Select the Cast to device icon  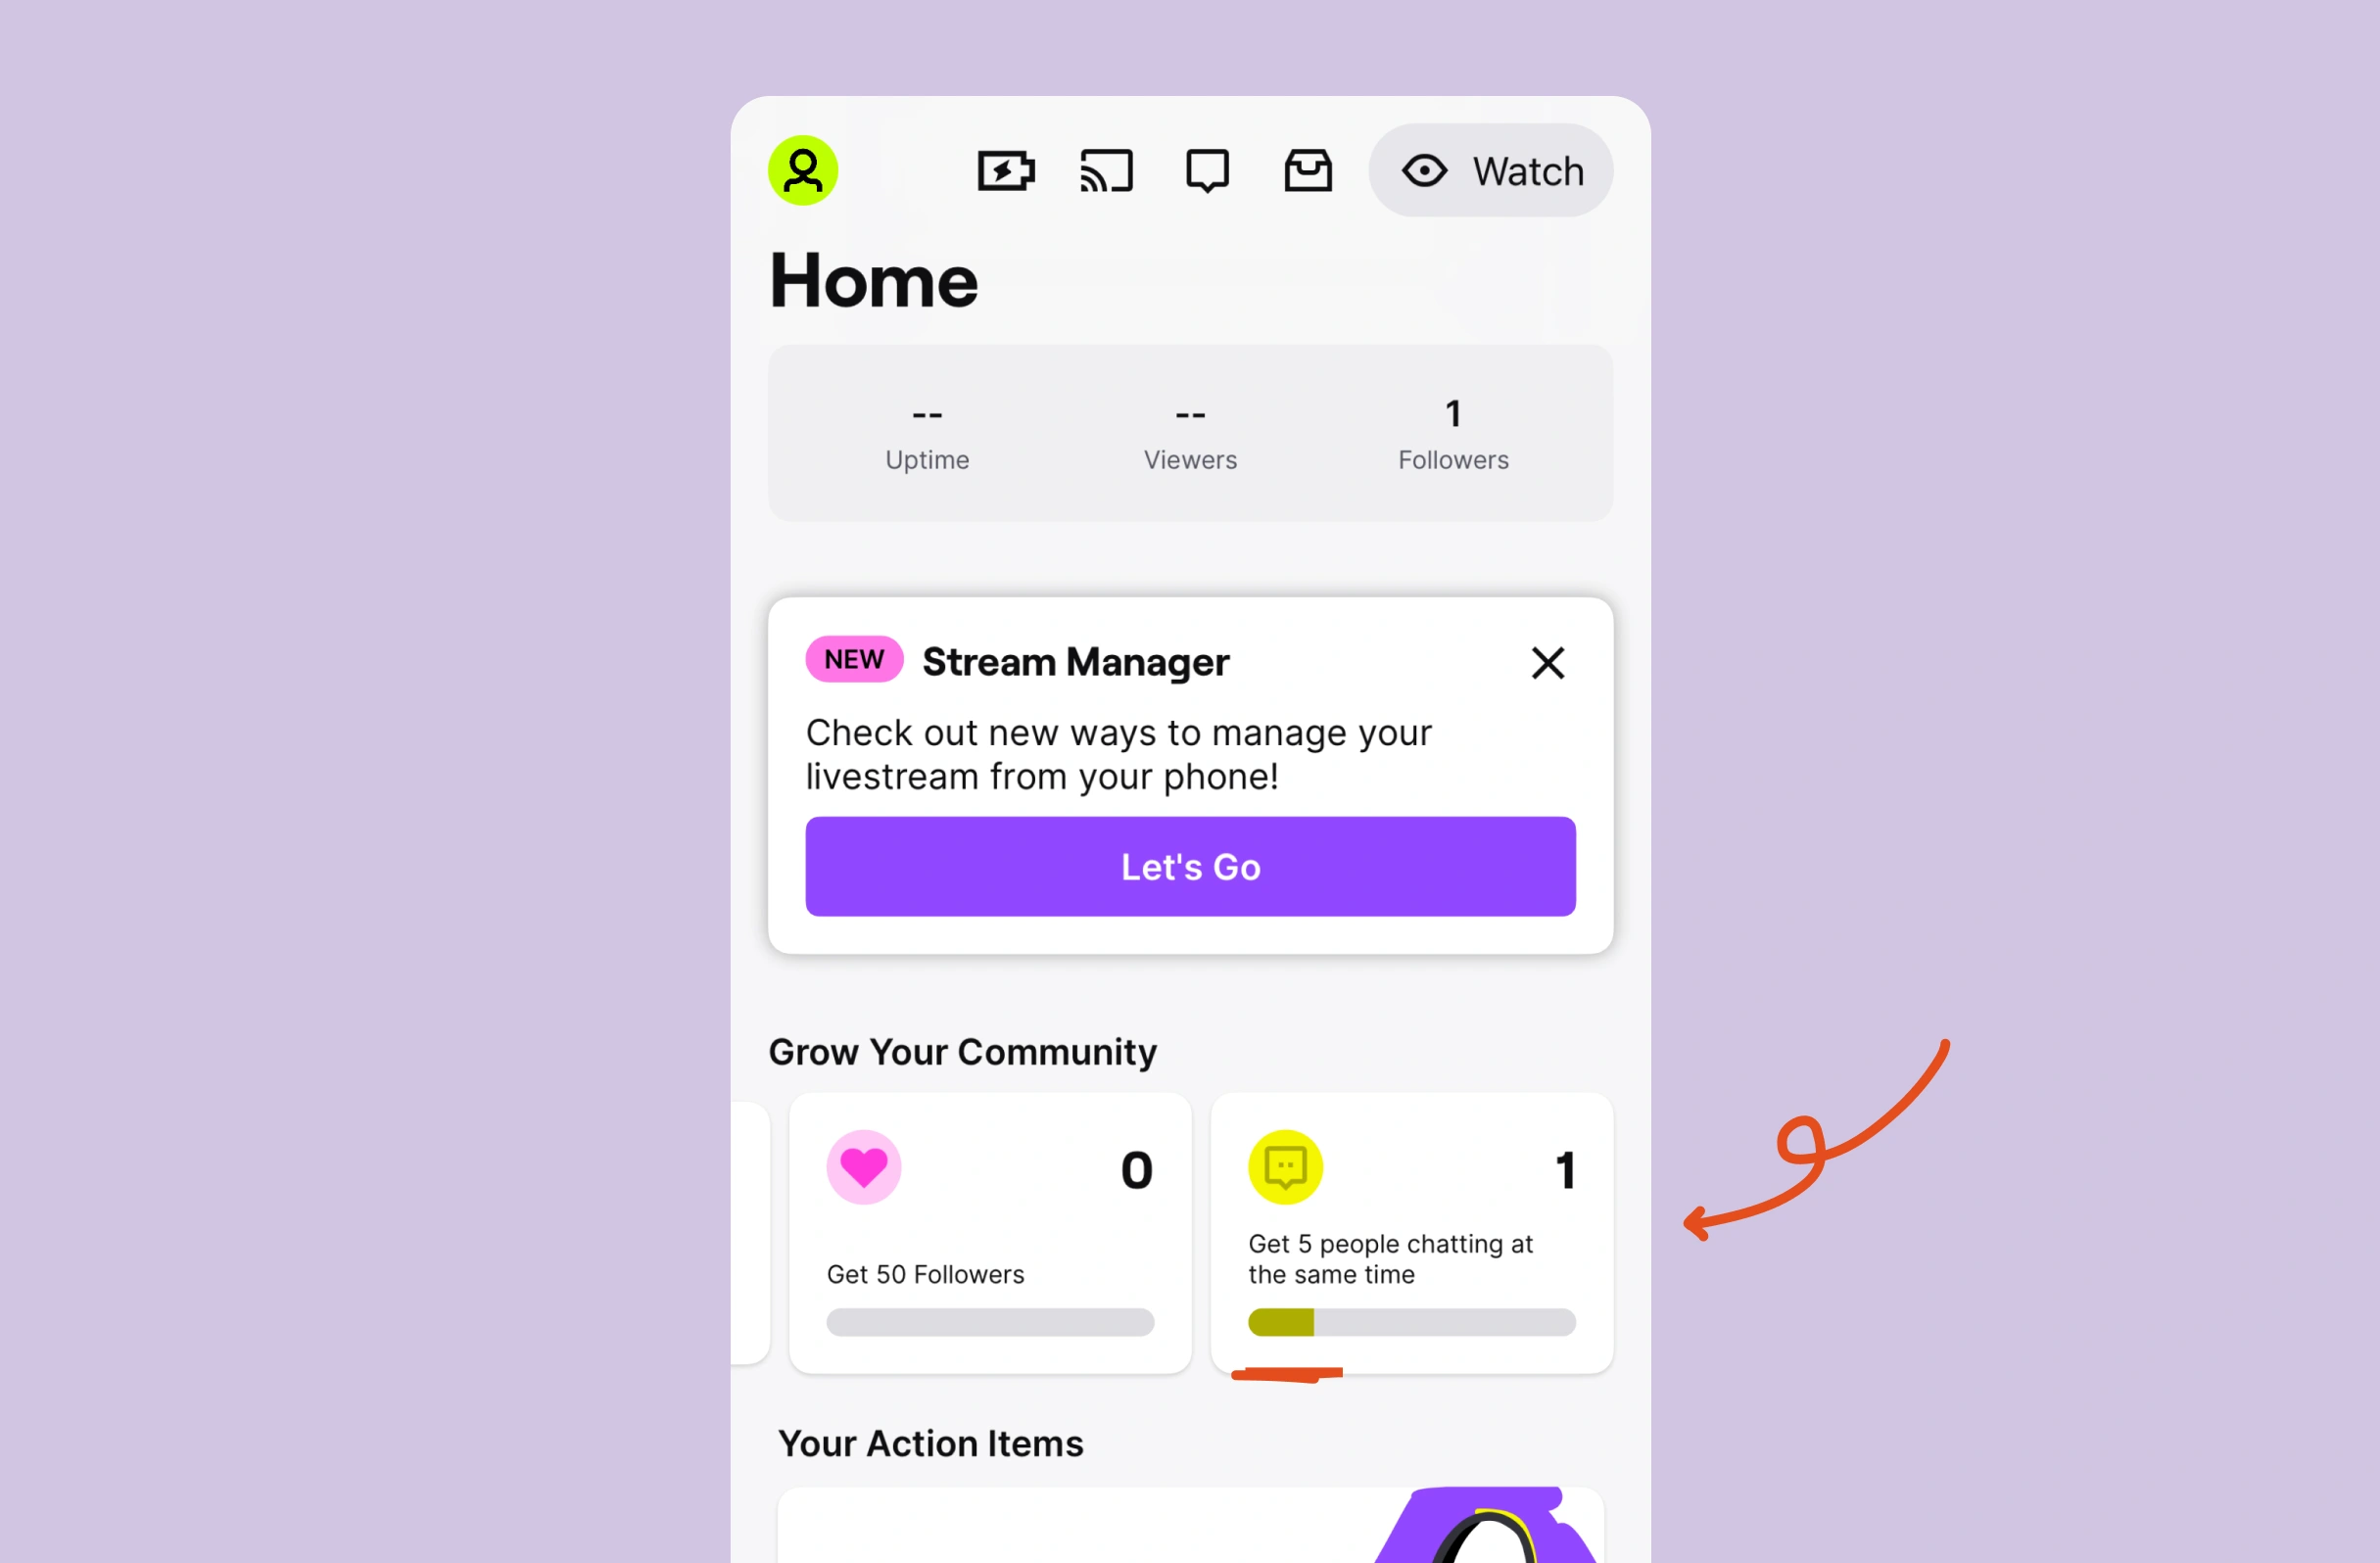pyautogui.click(x=1106, y=169)
